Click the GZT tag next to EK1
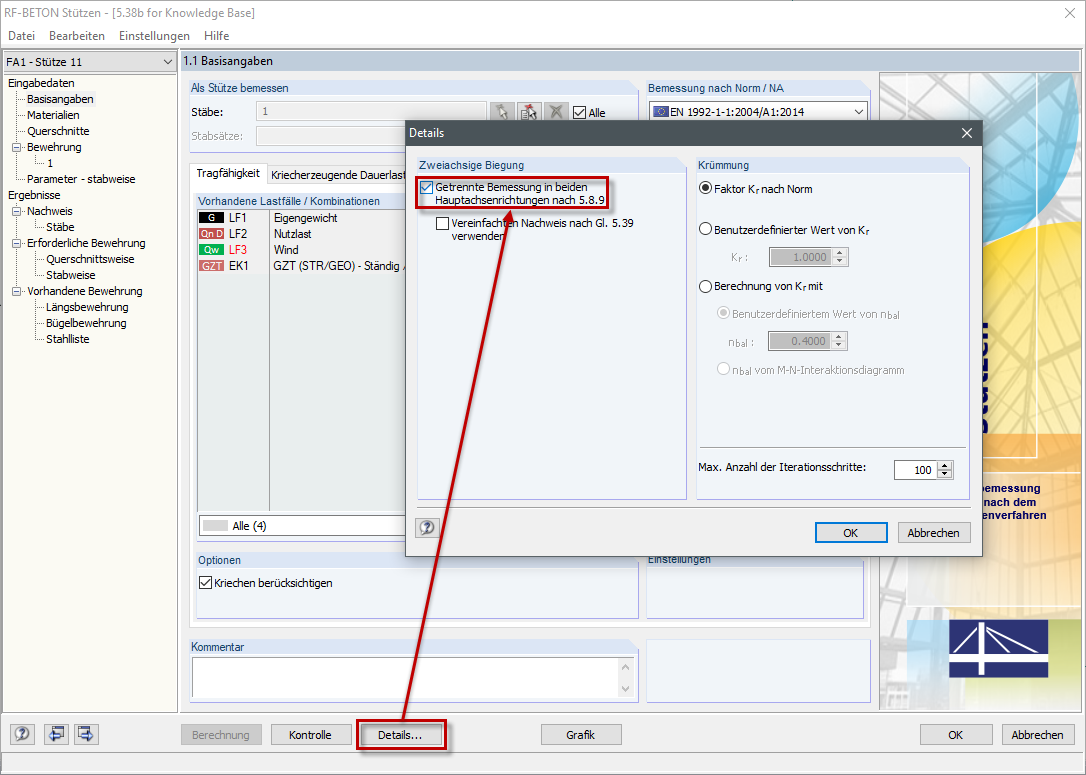This screenshot has width=1086, height=775. (211, 266)
